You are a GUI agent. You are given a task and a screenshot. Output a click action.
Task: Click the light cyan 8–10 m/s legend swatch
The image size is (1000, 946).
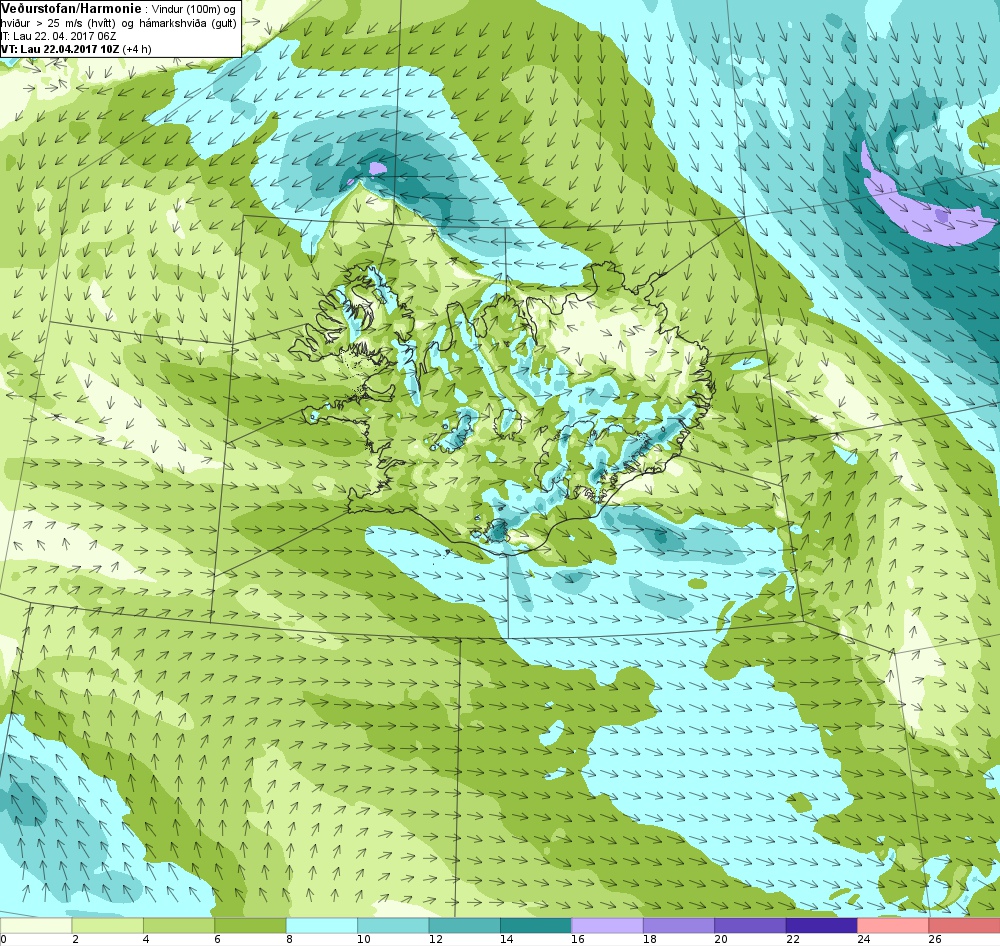[321, 925]
